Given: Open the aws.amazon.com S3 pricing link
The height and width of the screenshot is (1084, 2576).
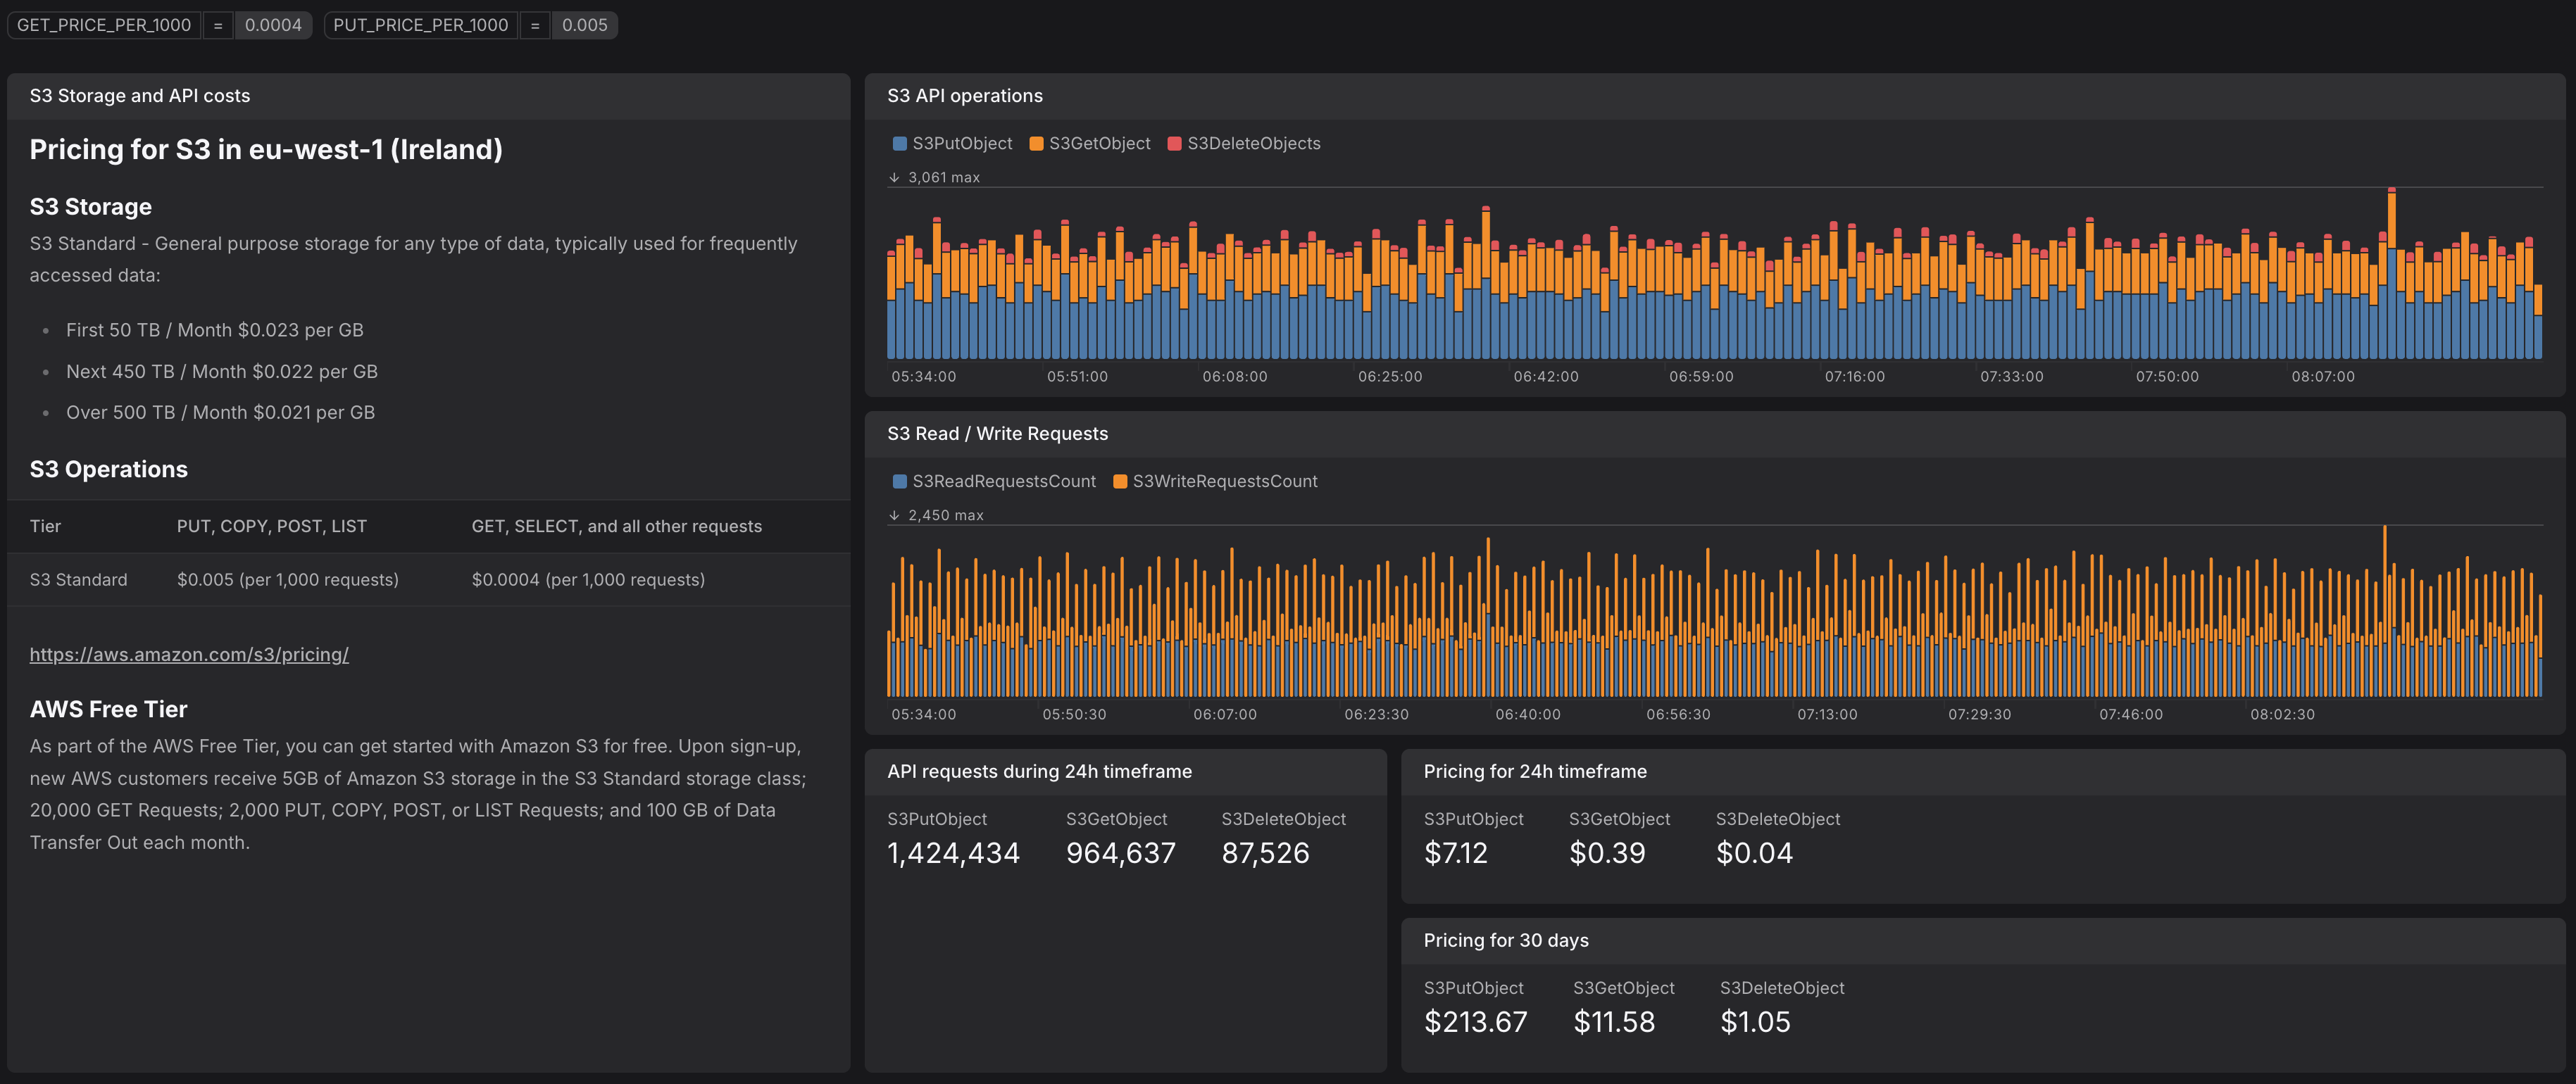Looking at the screenshot, I should point(189,655).
